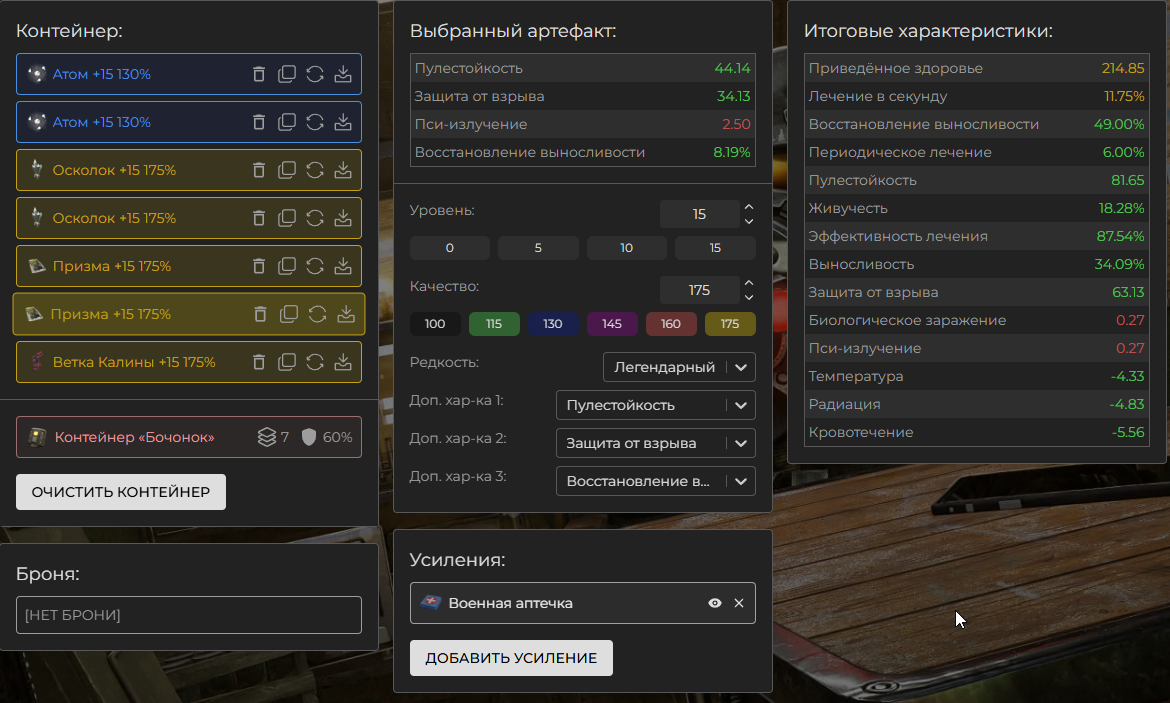This screenshot has width=1170, height=703.
Task: Select quality 100 grey swatch
Action: (x=435, y=324)
